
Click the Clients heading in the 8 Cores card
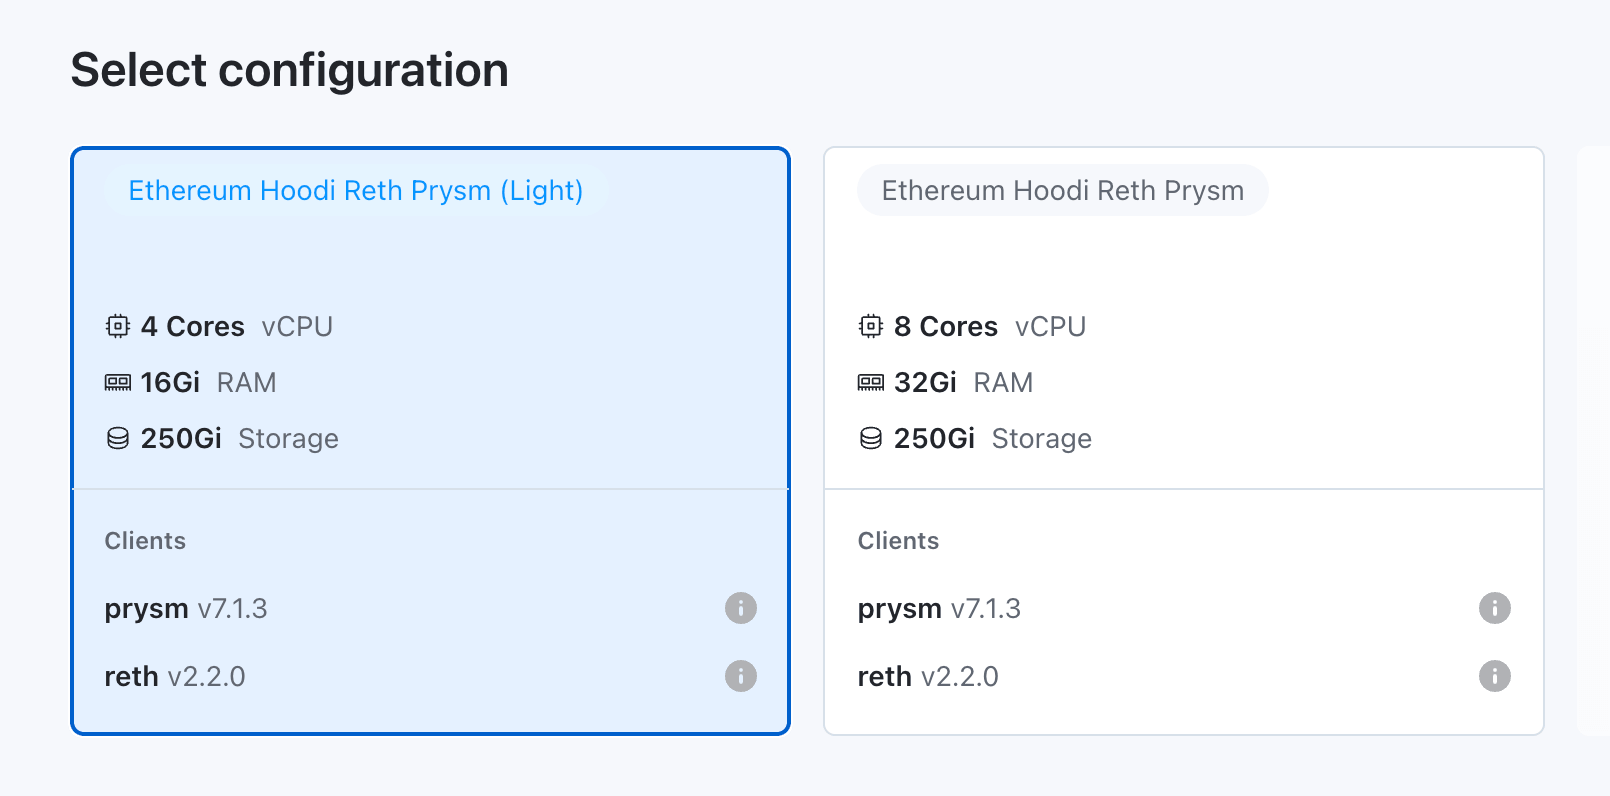(x=898, y=541)
